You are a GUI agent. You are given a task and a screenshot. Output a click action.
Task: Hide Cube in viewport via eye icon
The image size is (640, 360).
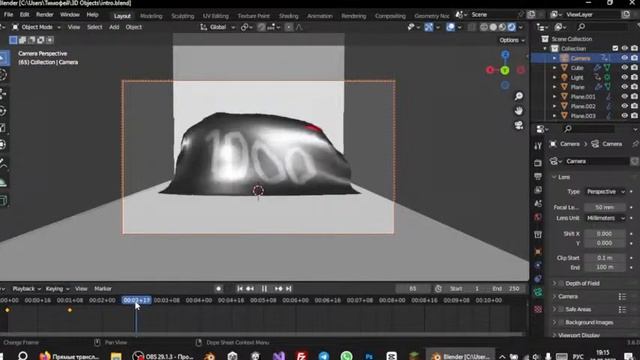tap(624, 68)
